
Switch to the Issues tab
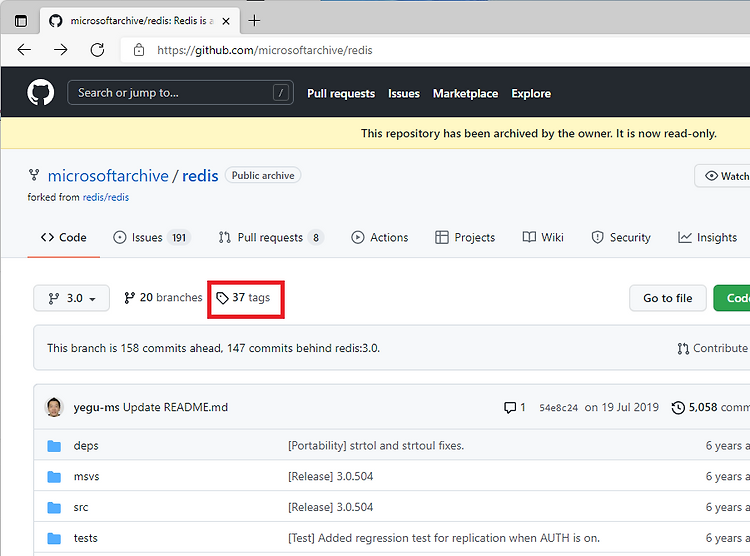pos(152,237)
